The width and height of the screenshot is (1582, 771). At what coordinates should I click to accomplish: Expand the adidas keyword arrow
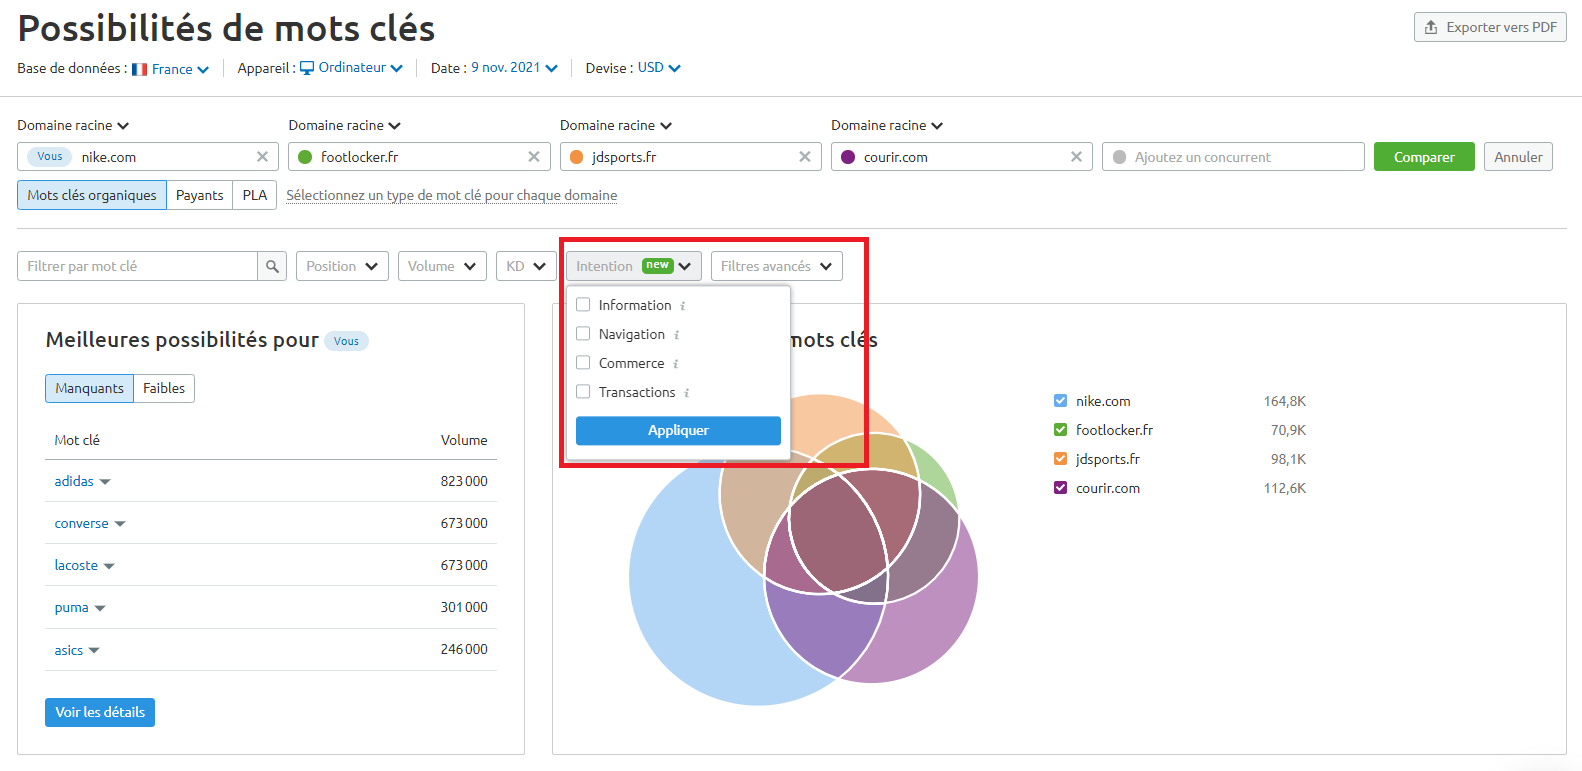coord(105,482)
